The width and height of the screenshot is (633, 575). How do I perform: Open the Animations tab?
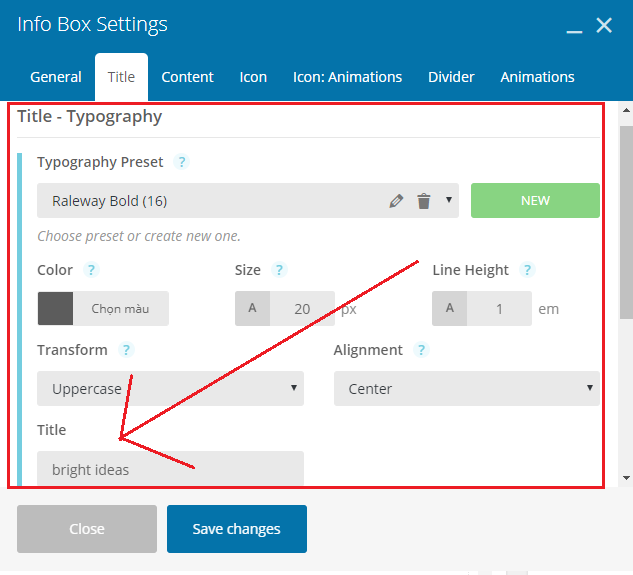pos(537,77)
